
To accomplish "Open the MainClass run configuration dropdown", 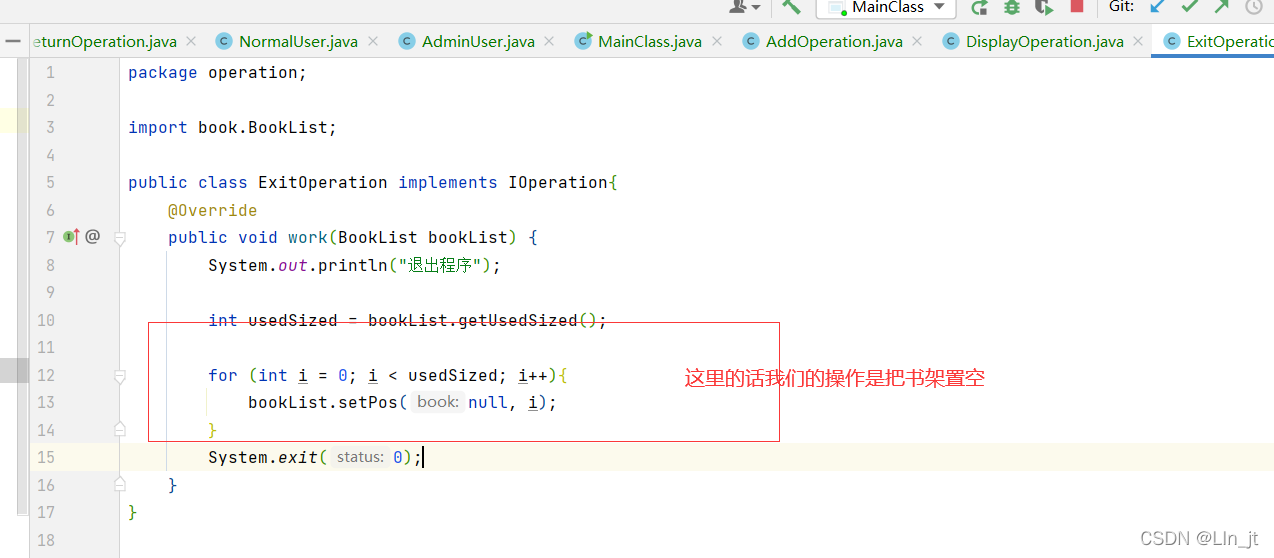I will (x=886, y=8).
